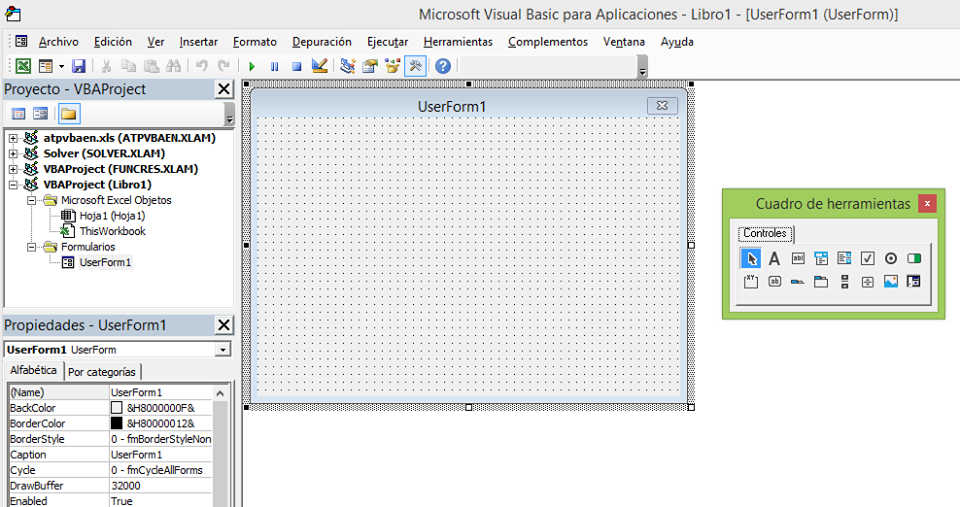The height and width of the screenshot is (507, 960).
Task: Toggle the Toolbox toolbar icon
Action: (415, 66)
